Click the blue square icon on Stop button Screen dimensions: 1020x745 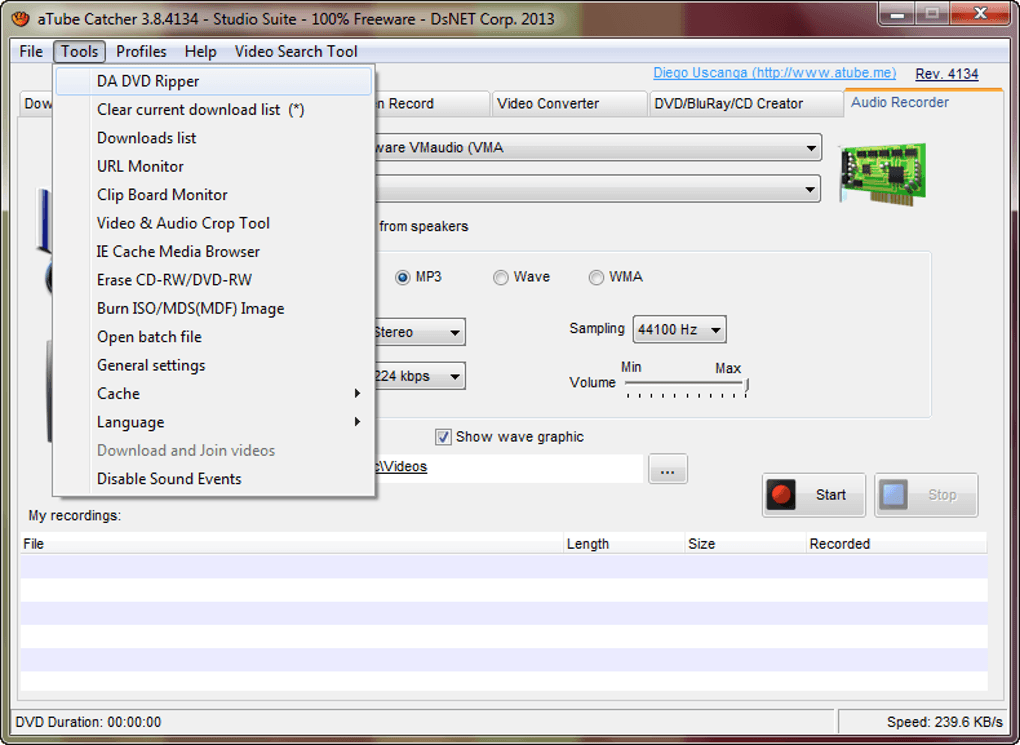point(893,495)
